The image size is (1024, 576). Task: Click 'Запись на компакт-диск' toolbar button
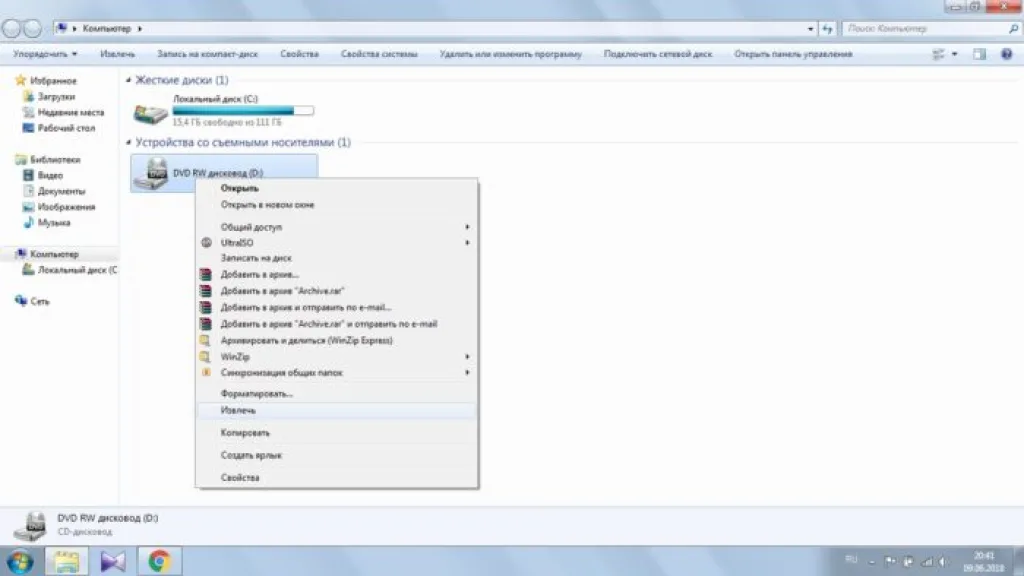point(208,54)
